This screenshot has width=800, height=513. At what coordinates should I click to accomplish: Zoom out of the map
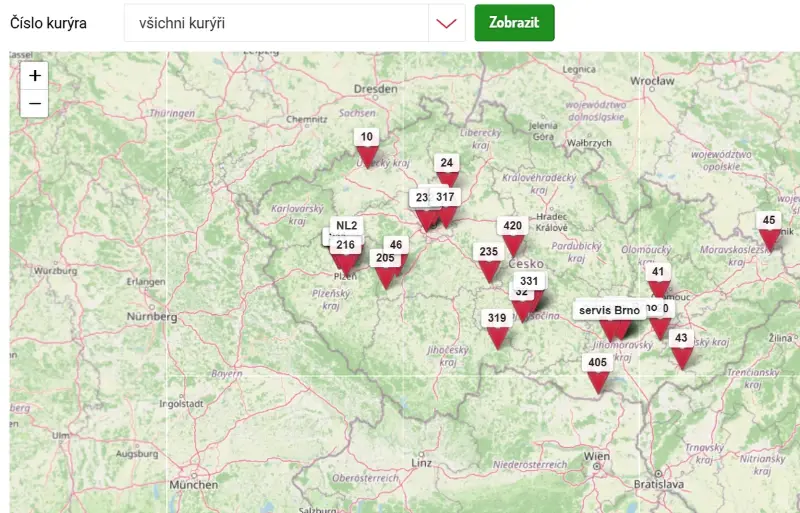(x=35, y=104)
